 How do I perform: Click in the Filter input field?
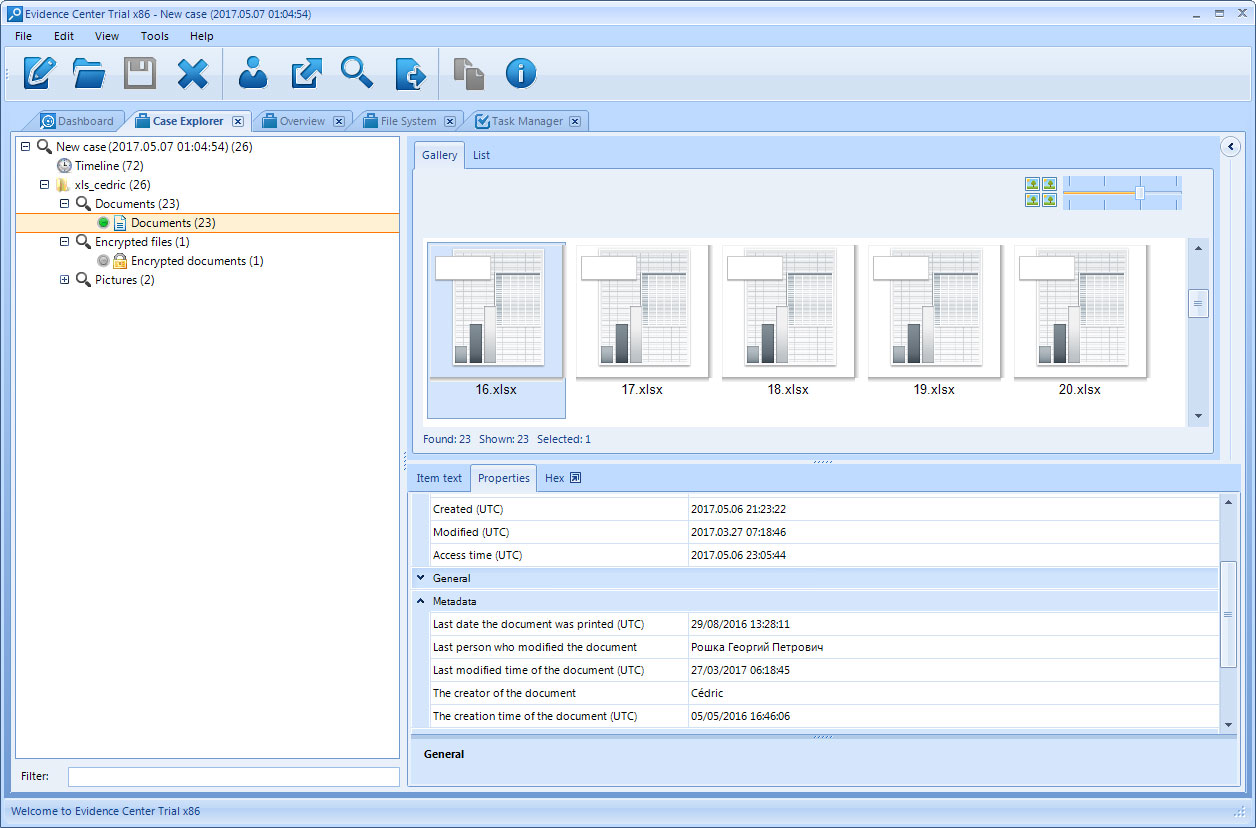coord(233,776)
